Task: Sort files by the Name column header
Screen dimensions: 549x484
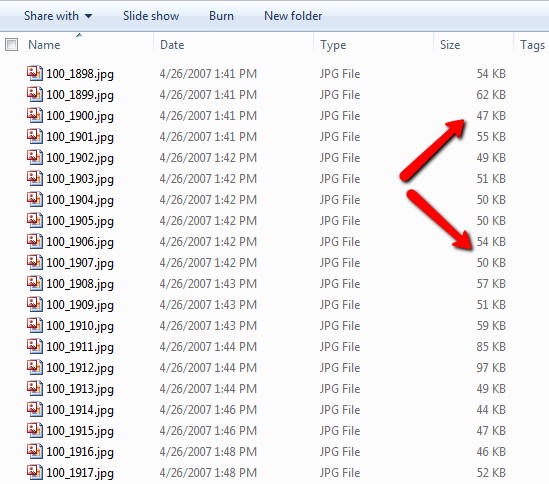Action: [x=44, y=45]
